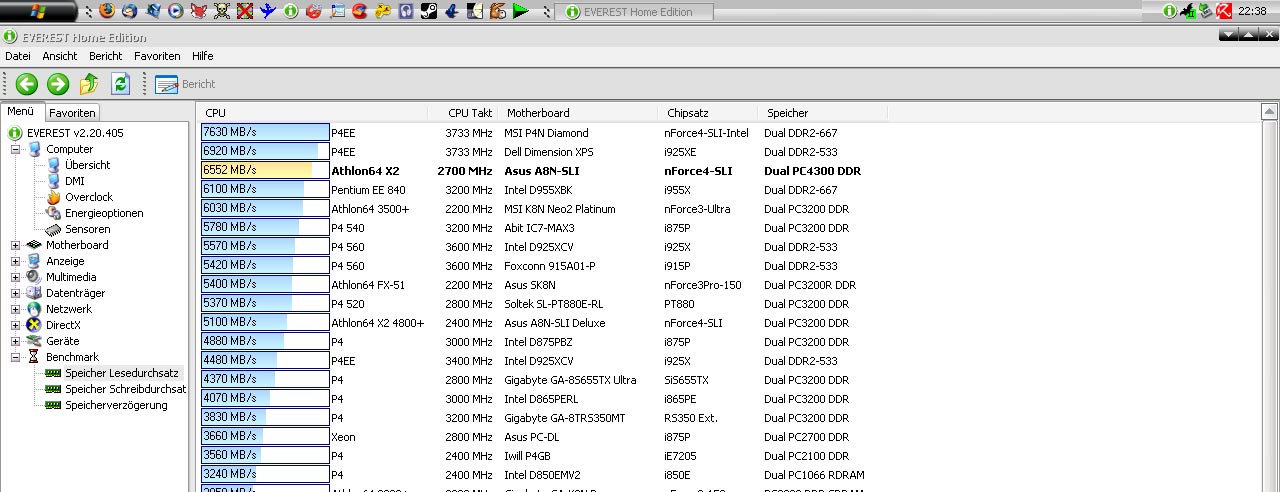This screenshot has width=1280, height=492.
Task: Launch Thunderbird from the quick launch bar
Action: click(x=130, y=11)
